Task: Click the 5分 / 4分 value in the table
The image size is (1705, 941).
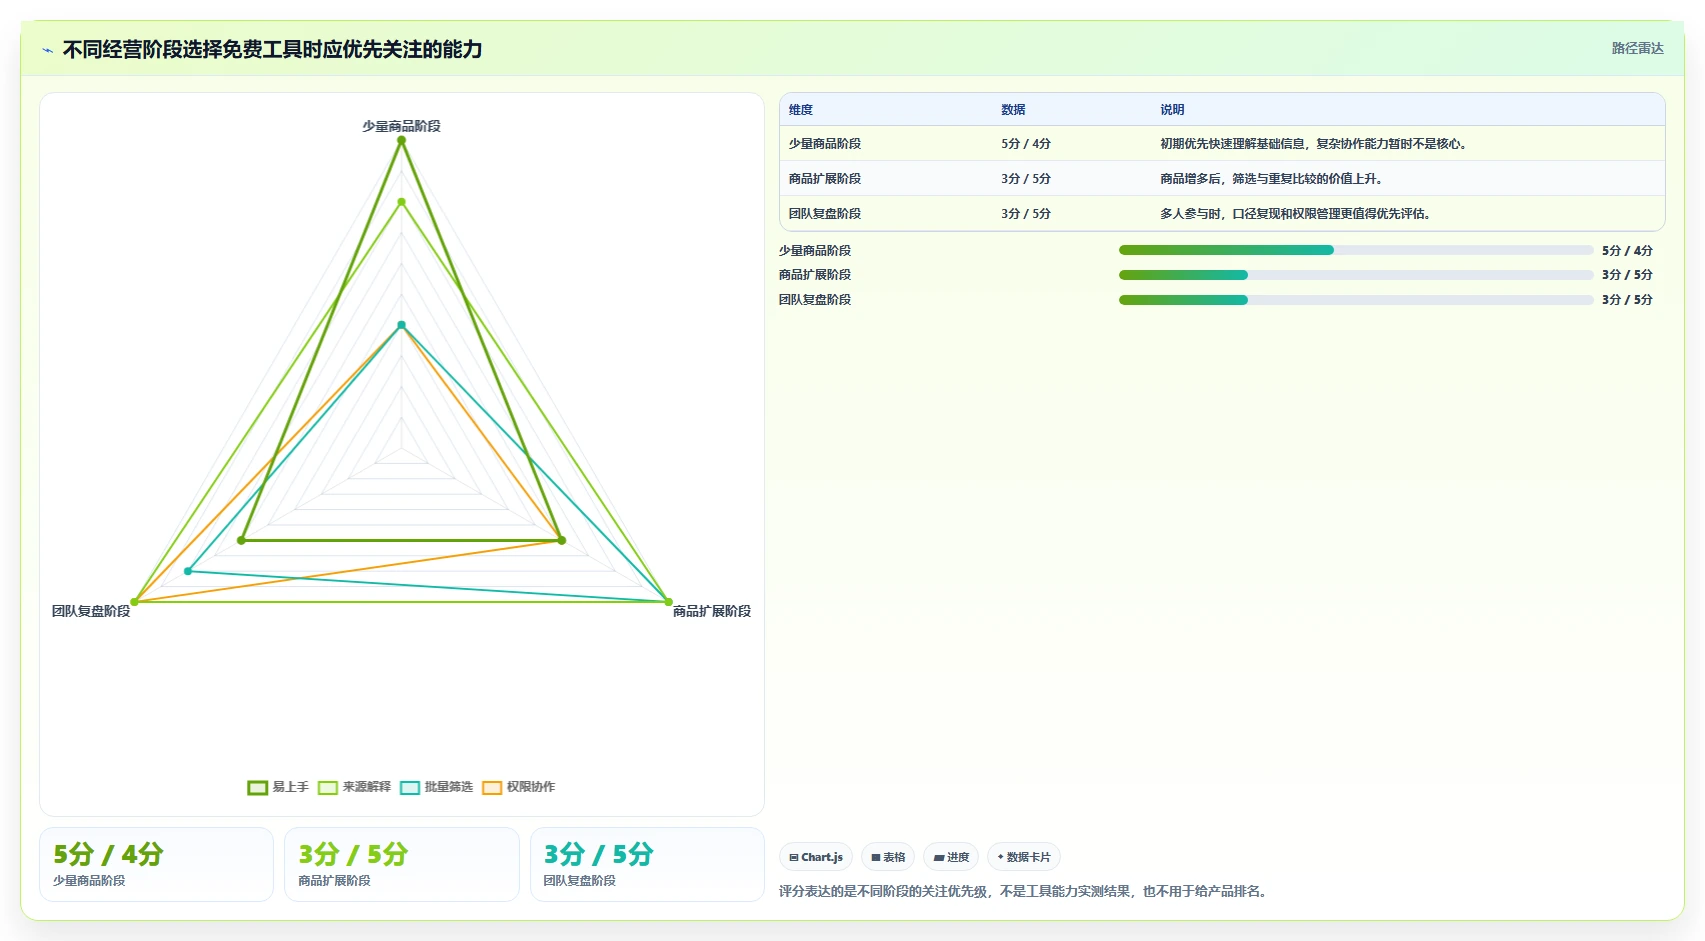Action: [1026, 144]
